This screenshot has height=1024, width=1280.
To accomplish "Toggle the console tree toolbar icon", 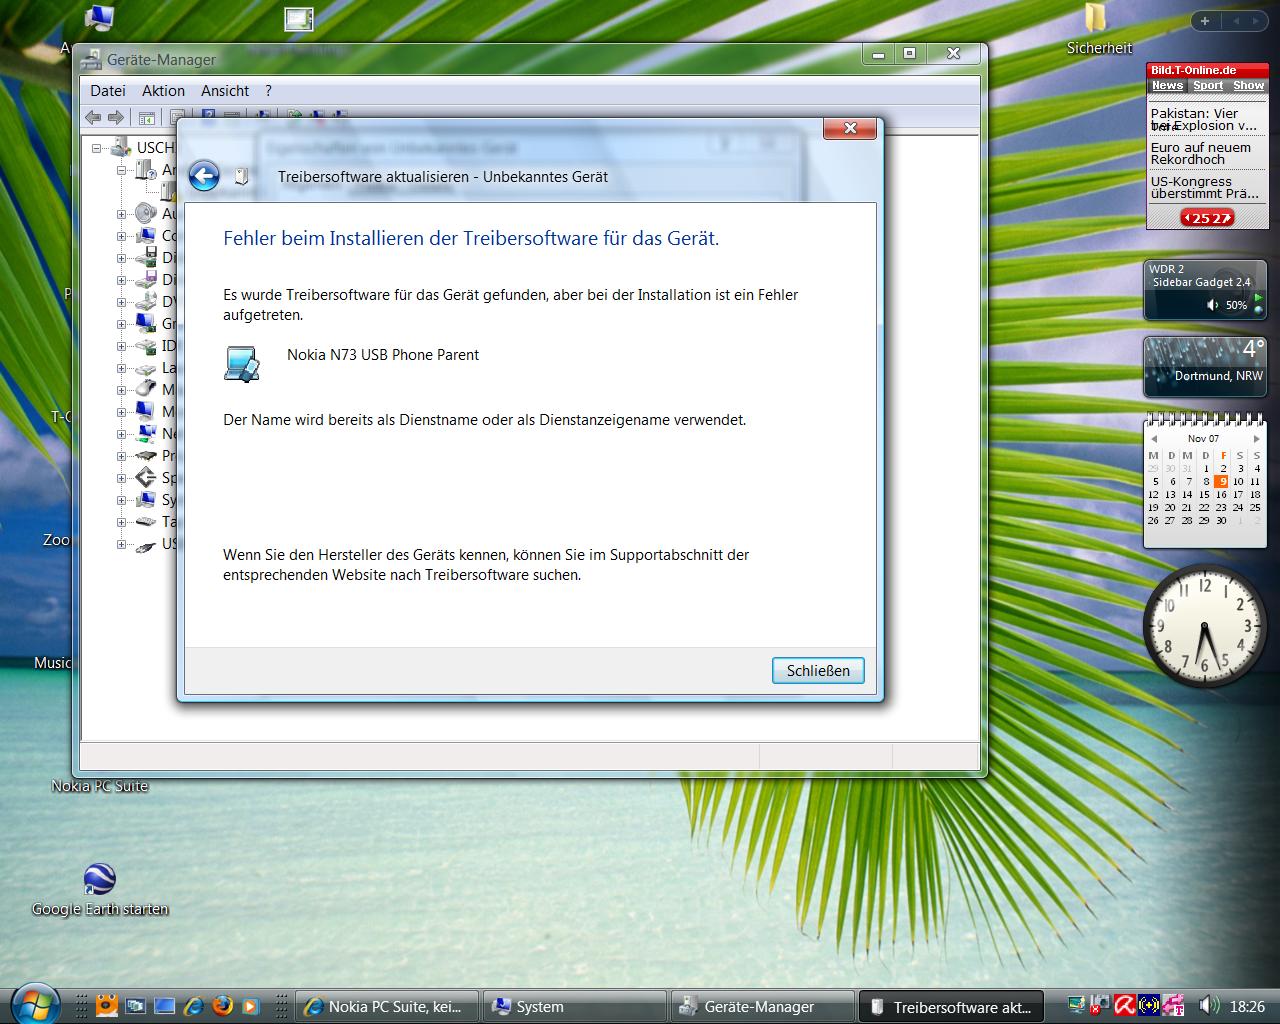I will [x=147, y=117].
